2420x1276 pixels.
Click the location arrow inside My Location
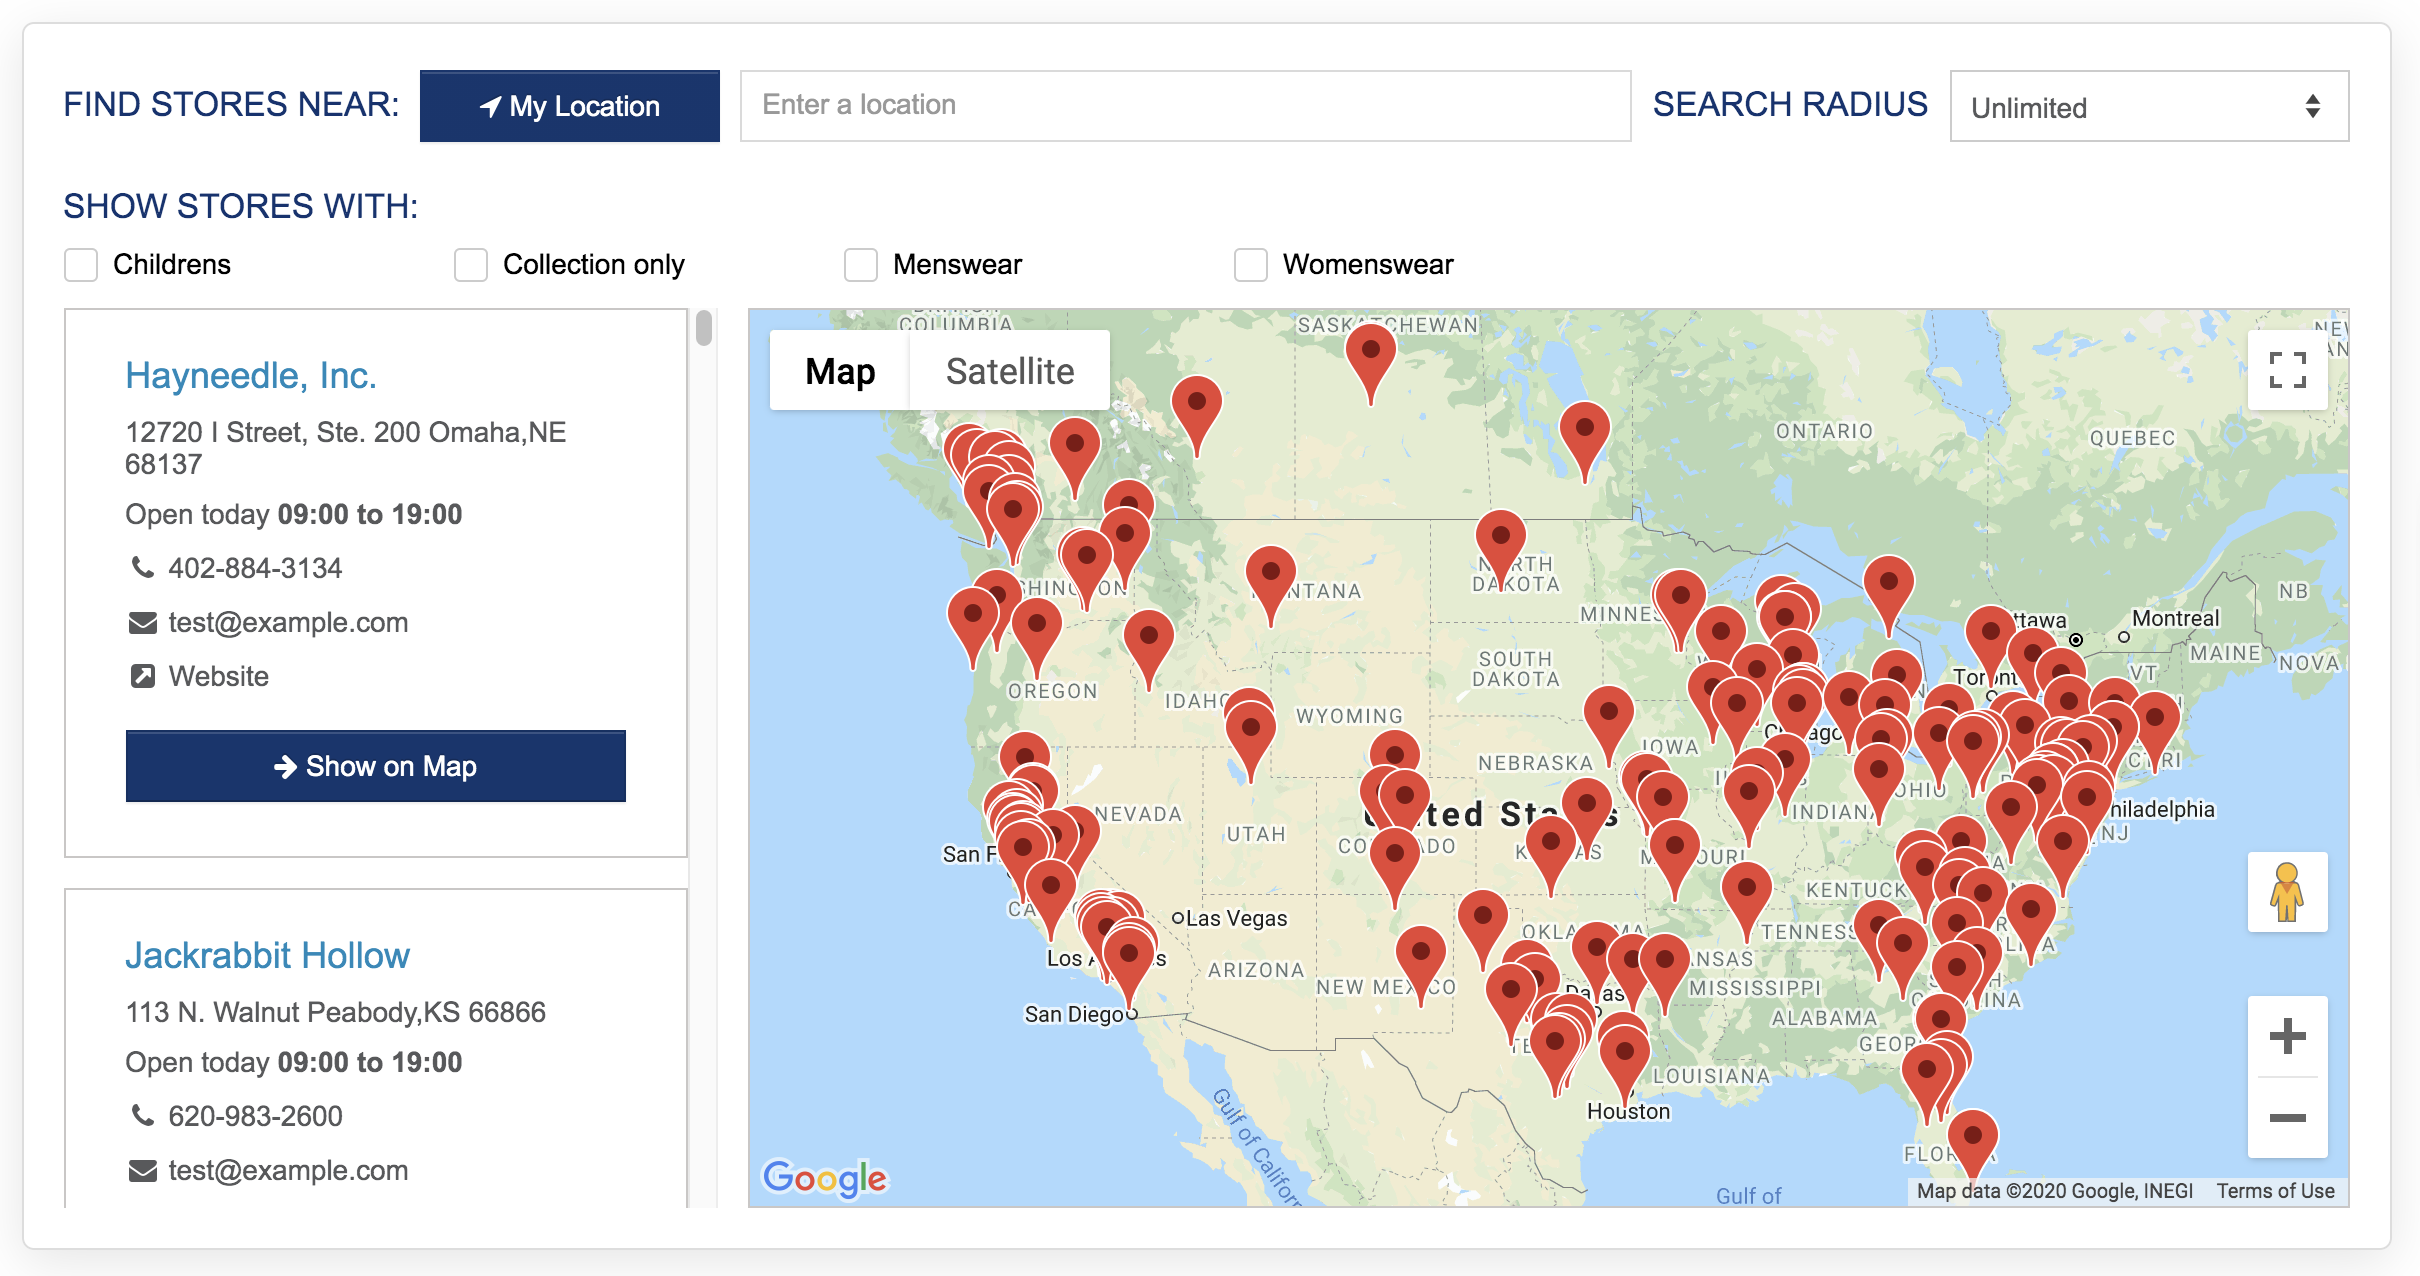(489, 106)
